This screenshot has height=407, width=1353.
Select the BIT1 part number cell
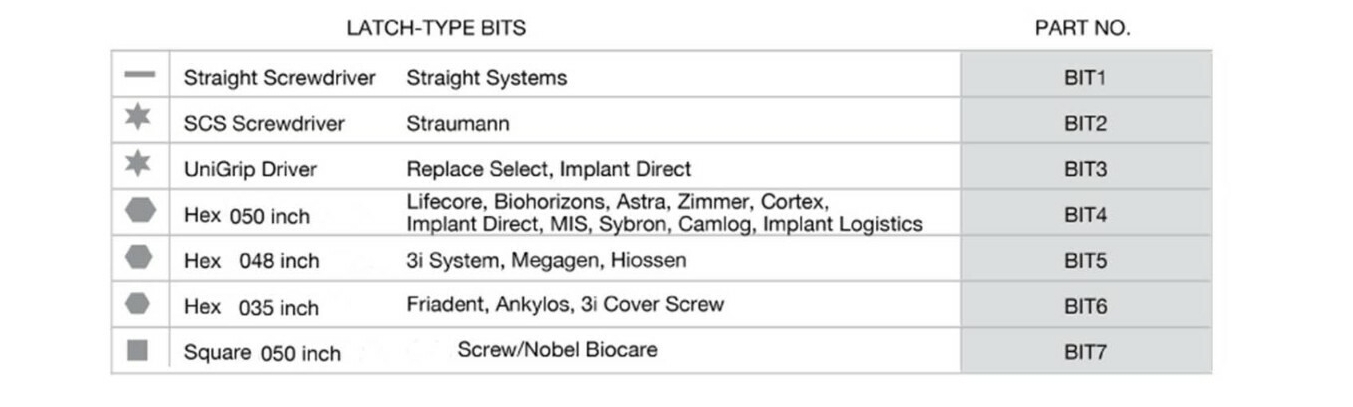click(1085, 77)
